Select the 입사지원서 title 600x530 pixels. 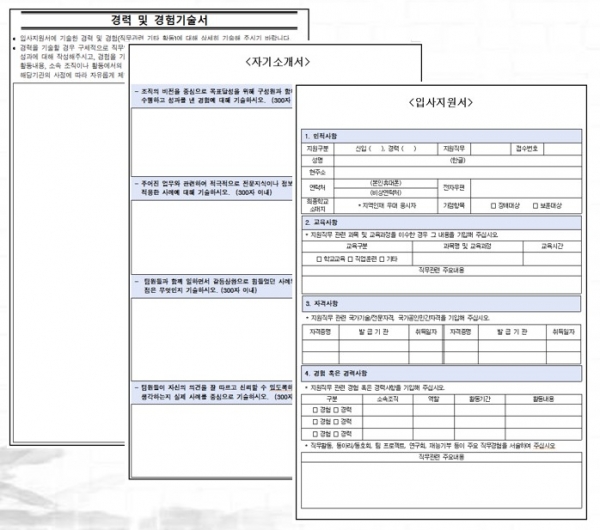coord(441,103)
